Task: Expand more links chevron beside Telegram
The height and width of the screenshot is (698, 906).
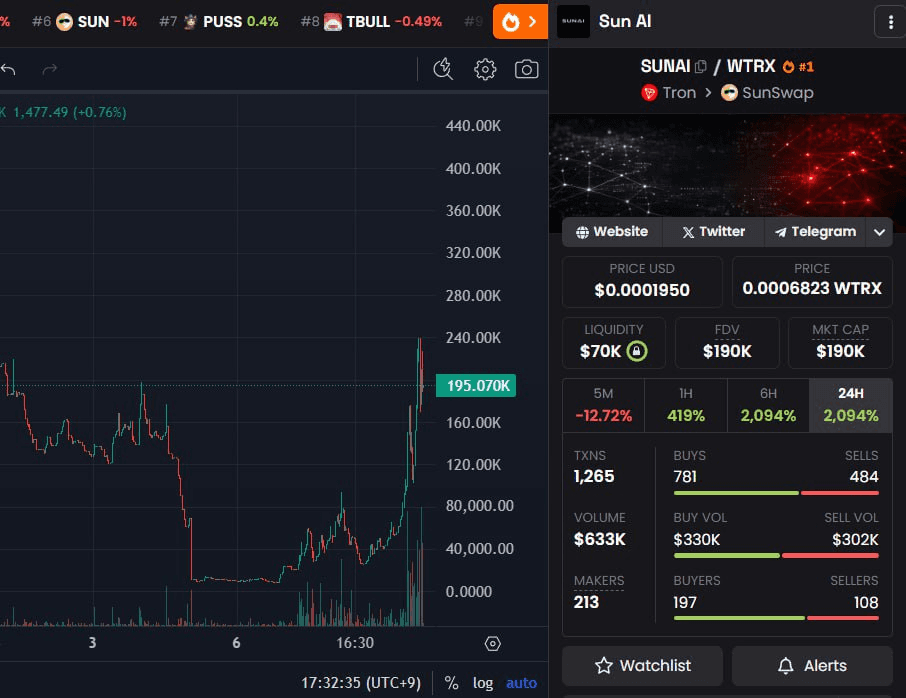Action: [x=879, y=232]
